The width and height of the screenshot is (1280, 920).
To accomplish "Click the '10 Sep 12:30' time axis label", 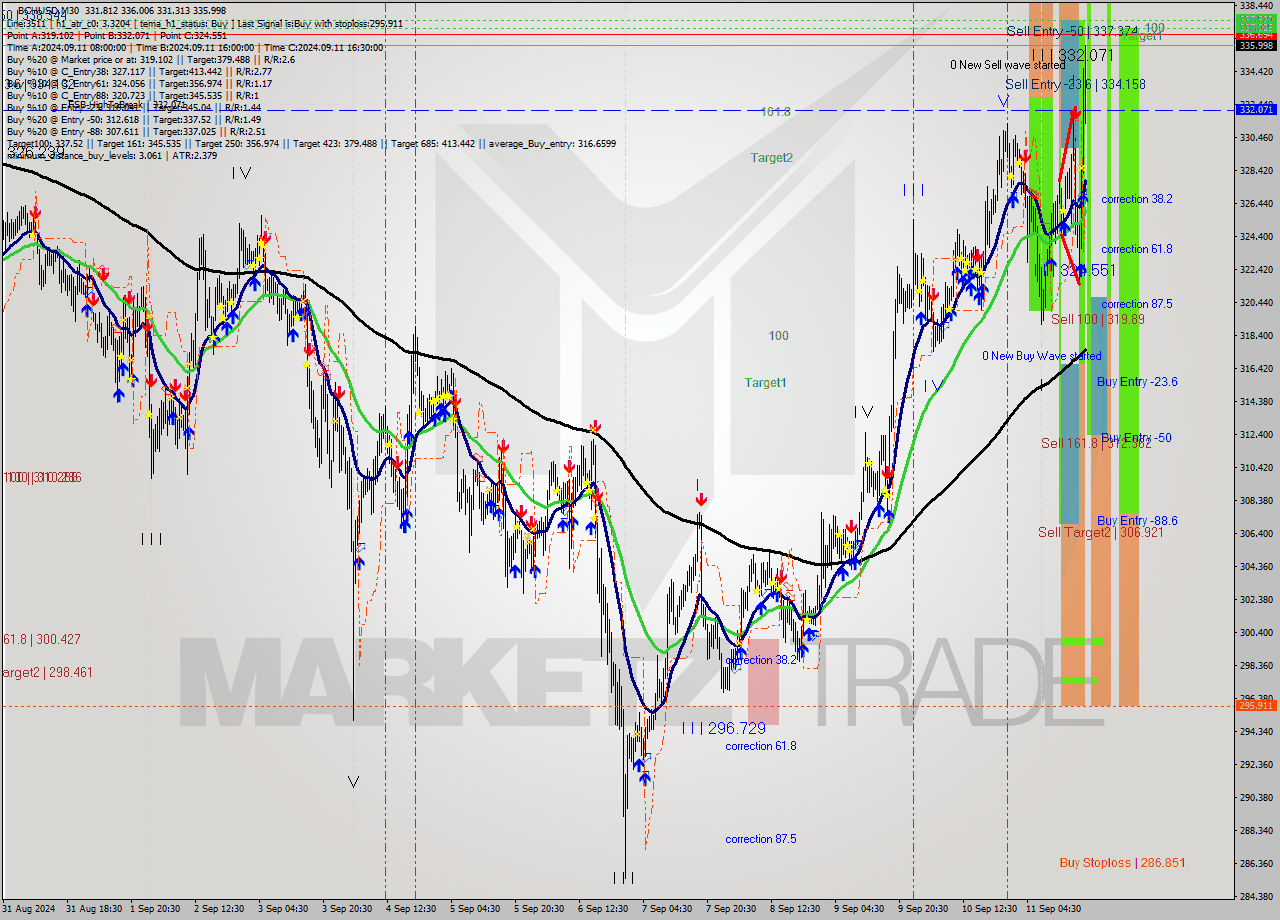I will click(x=990, y=909).
